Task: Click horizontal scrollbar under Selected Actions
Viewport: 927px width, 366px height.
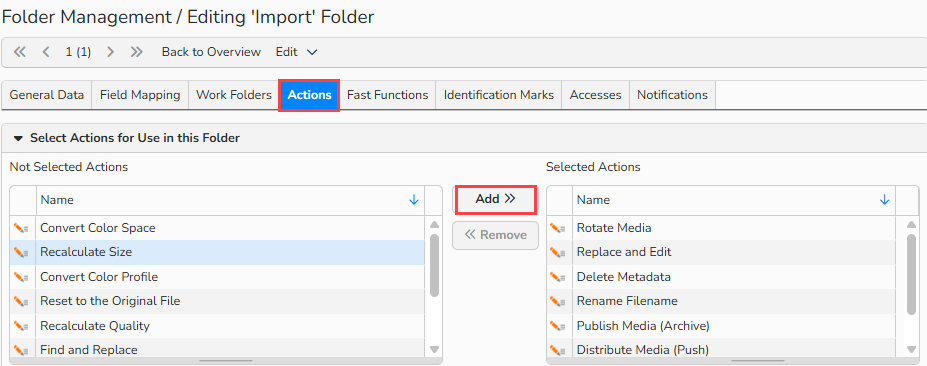Action: pos(758,360)
